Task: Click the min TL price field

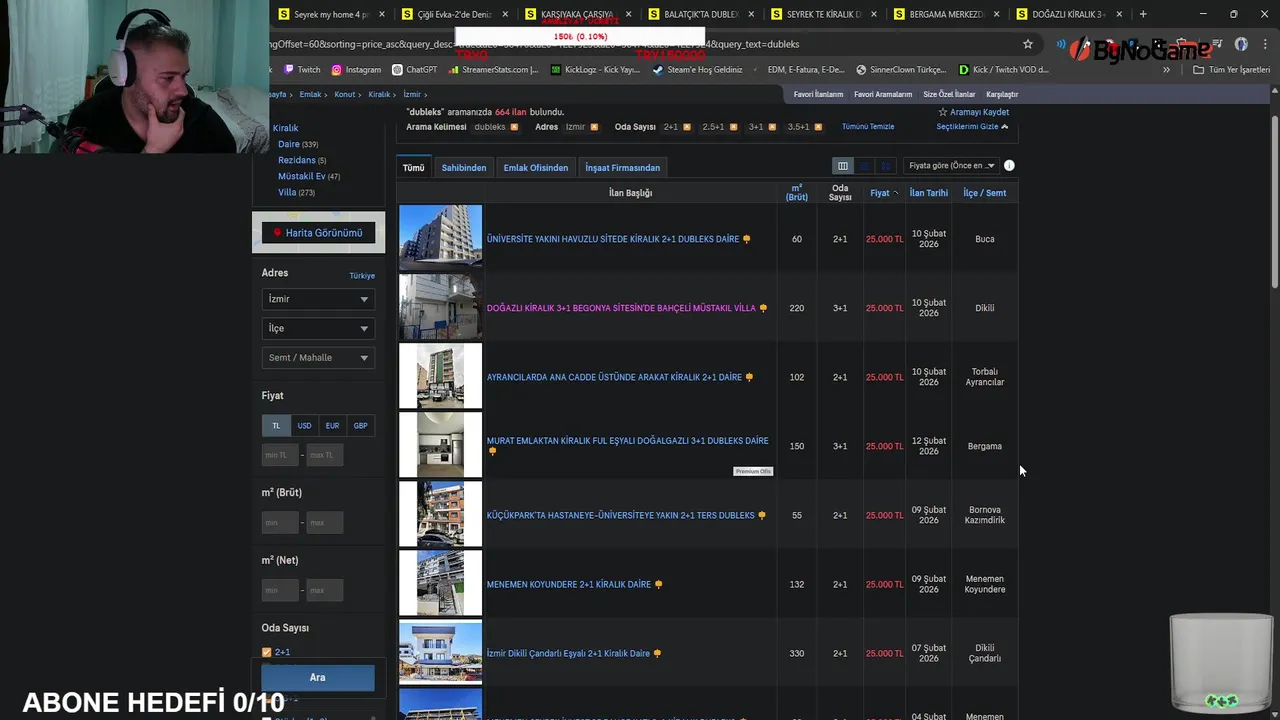Action: click(280, 455)
